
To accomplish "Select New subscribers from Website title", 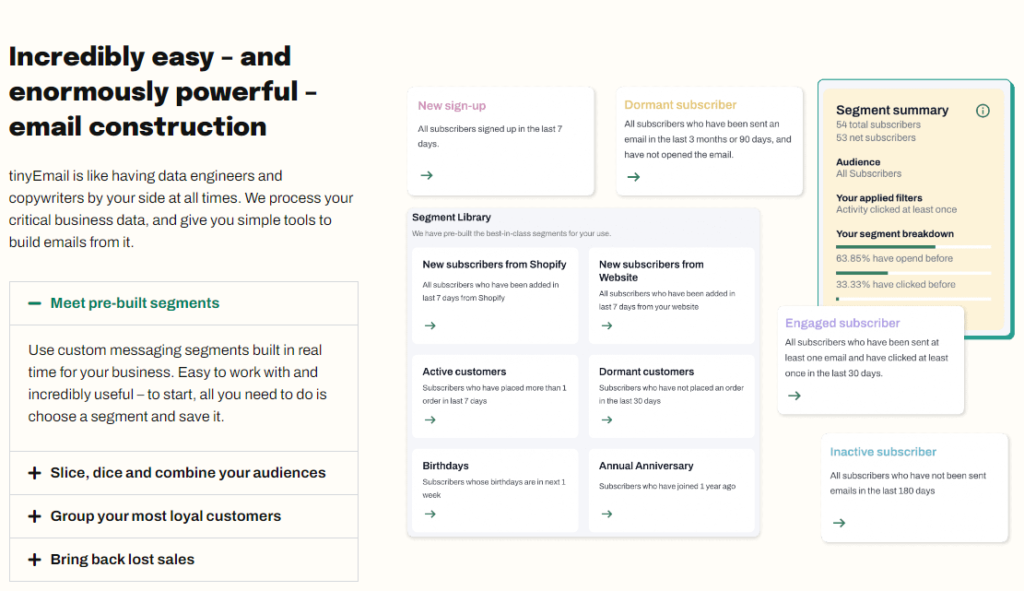I will (x=651, y=270).
